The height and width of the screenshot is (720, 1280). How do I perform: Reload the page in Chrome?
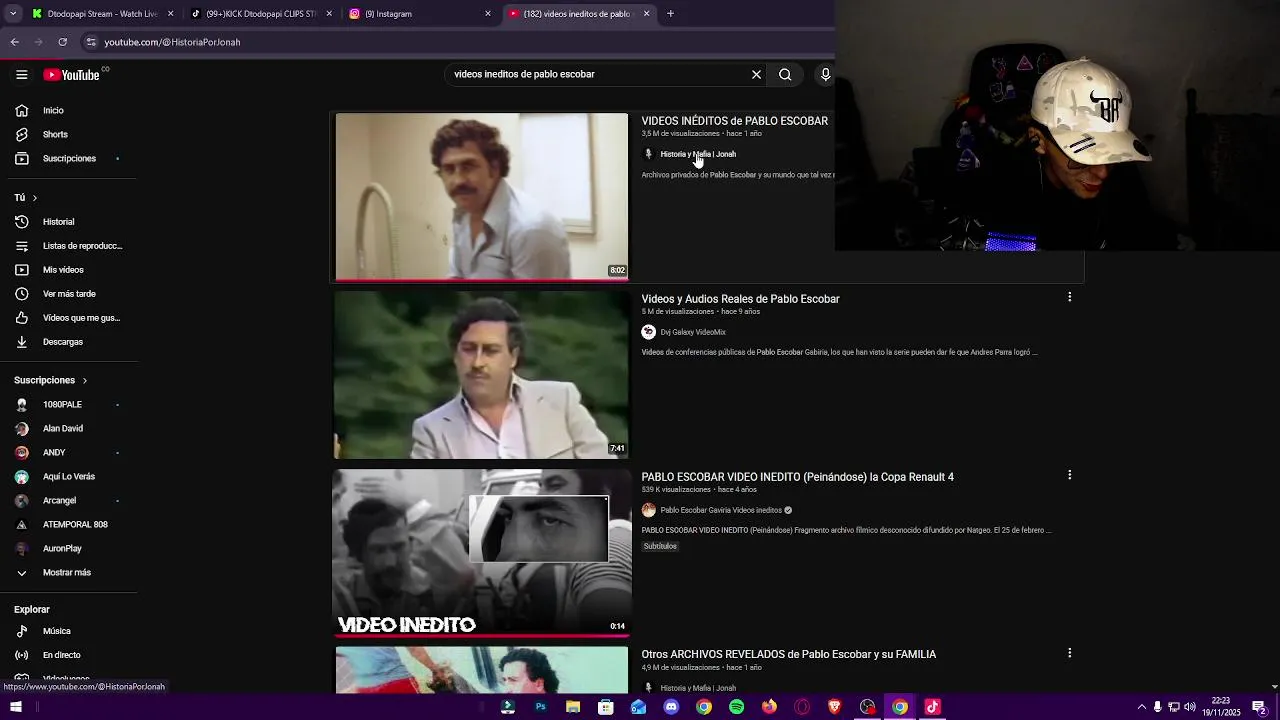(62, 42)
